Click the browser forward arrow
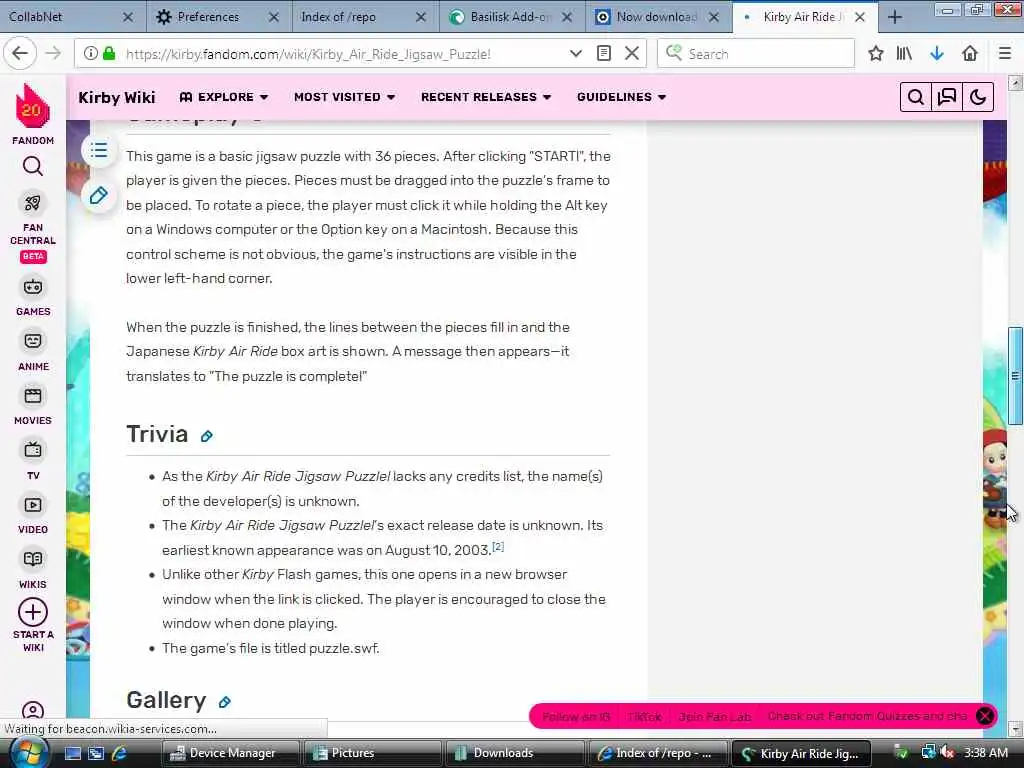Screen dimensions: 1024x768 point(53,54)
